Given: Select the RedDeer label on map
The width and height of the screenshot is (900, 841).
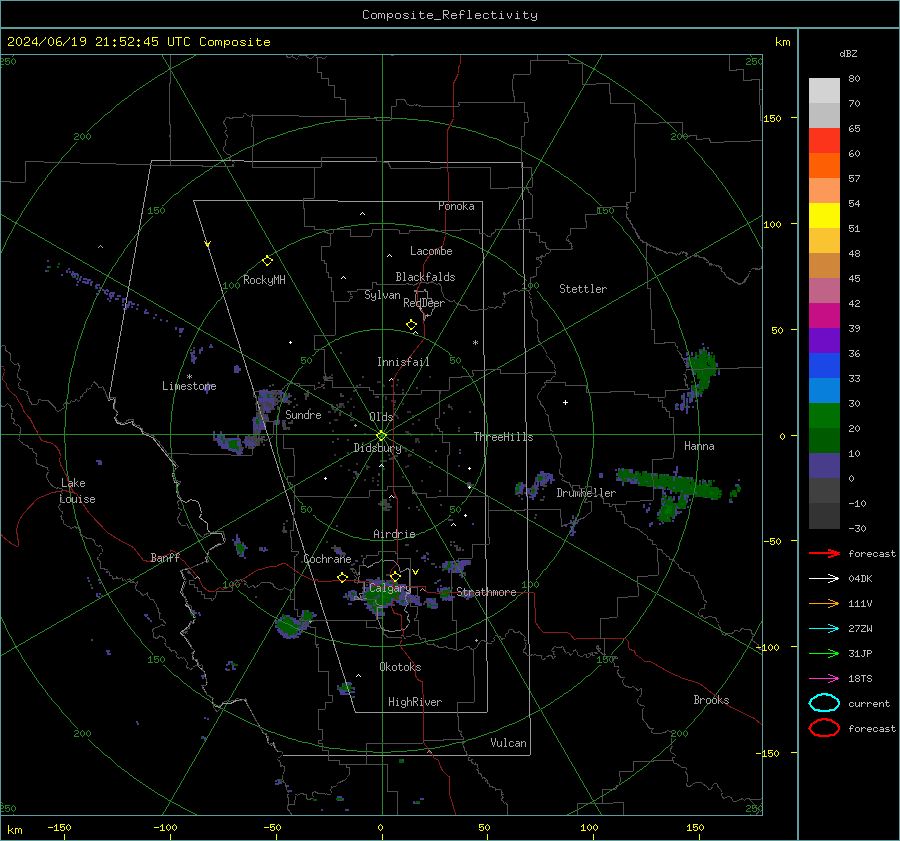Looking at the screenshot, I should (x=424, y=303).
